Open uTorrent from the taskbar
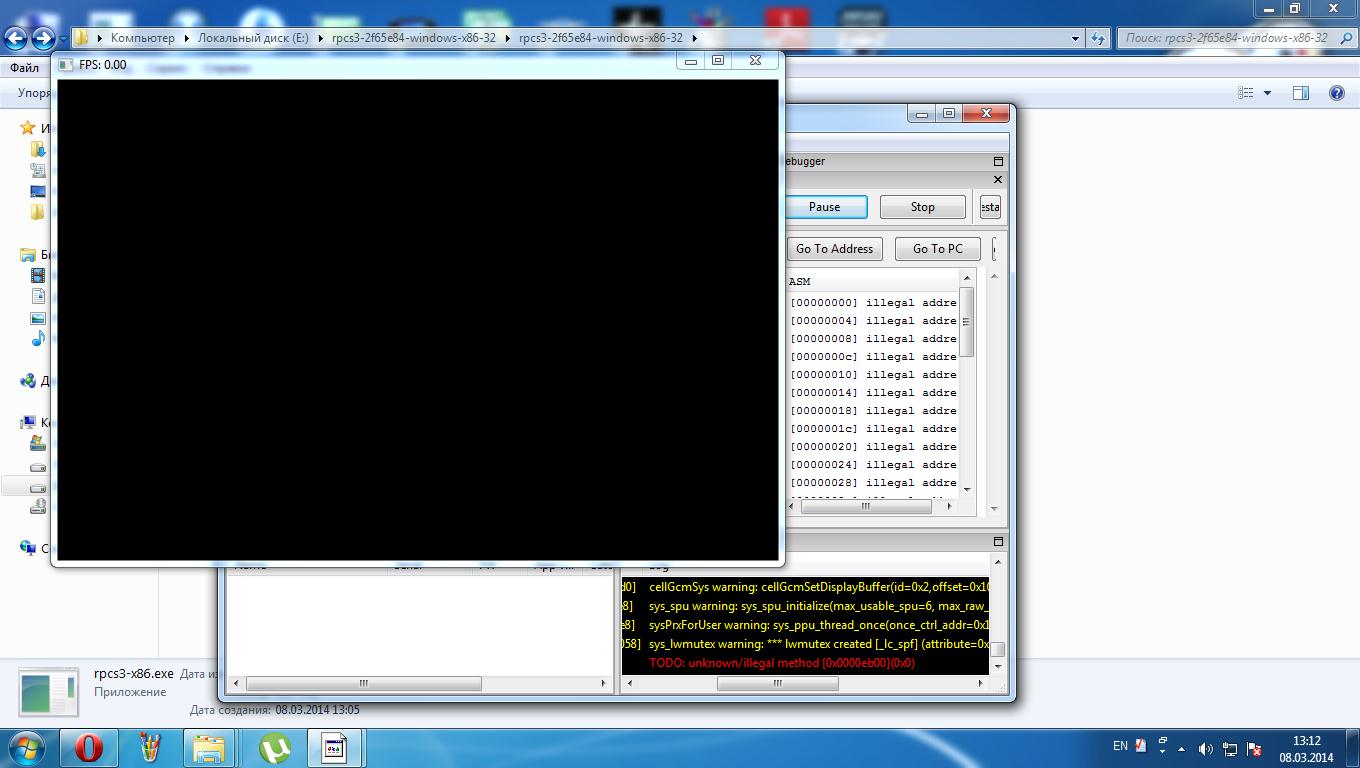This screenshot has width=1360, height=768. [x=274, y=747]
